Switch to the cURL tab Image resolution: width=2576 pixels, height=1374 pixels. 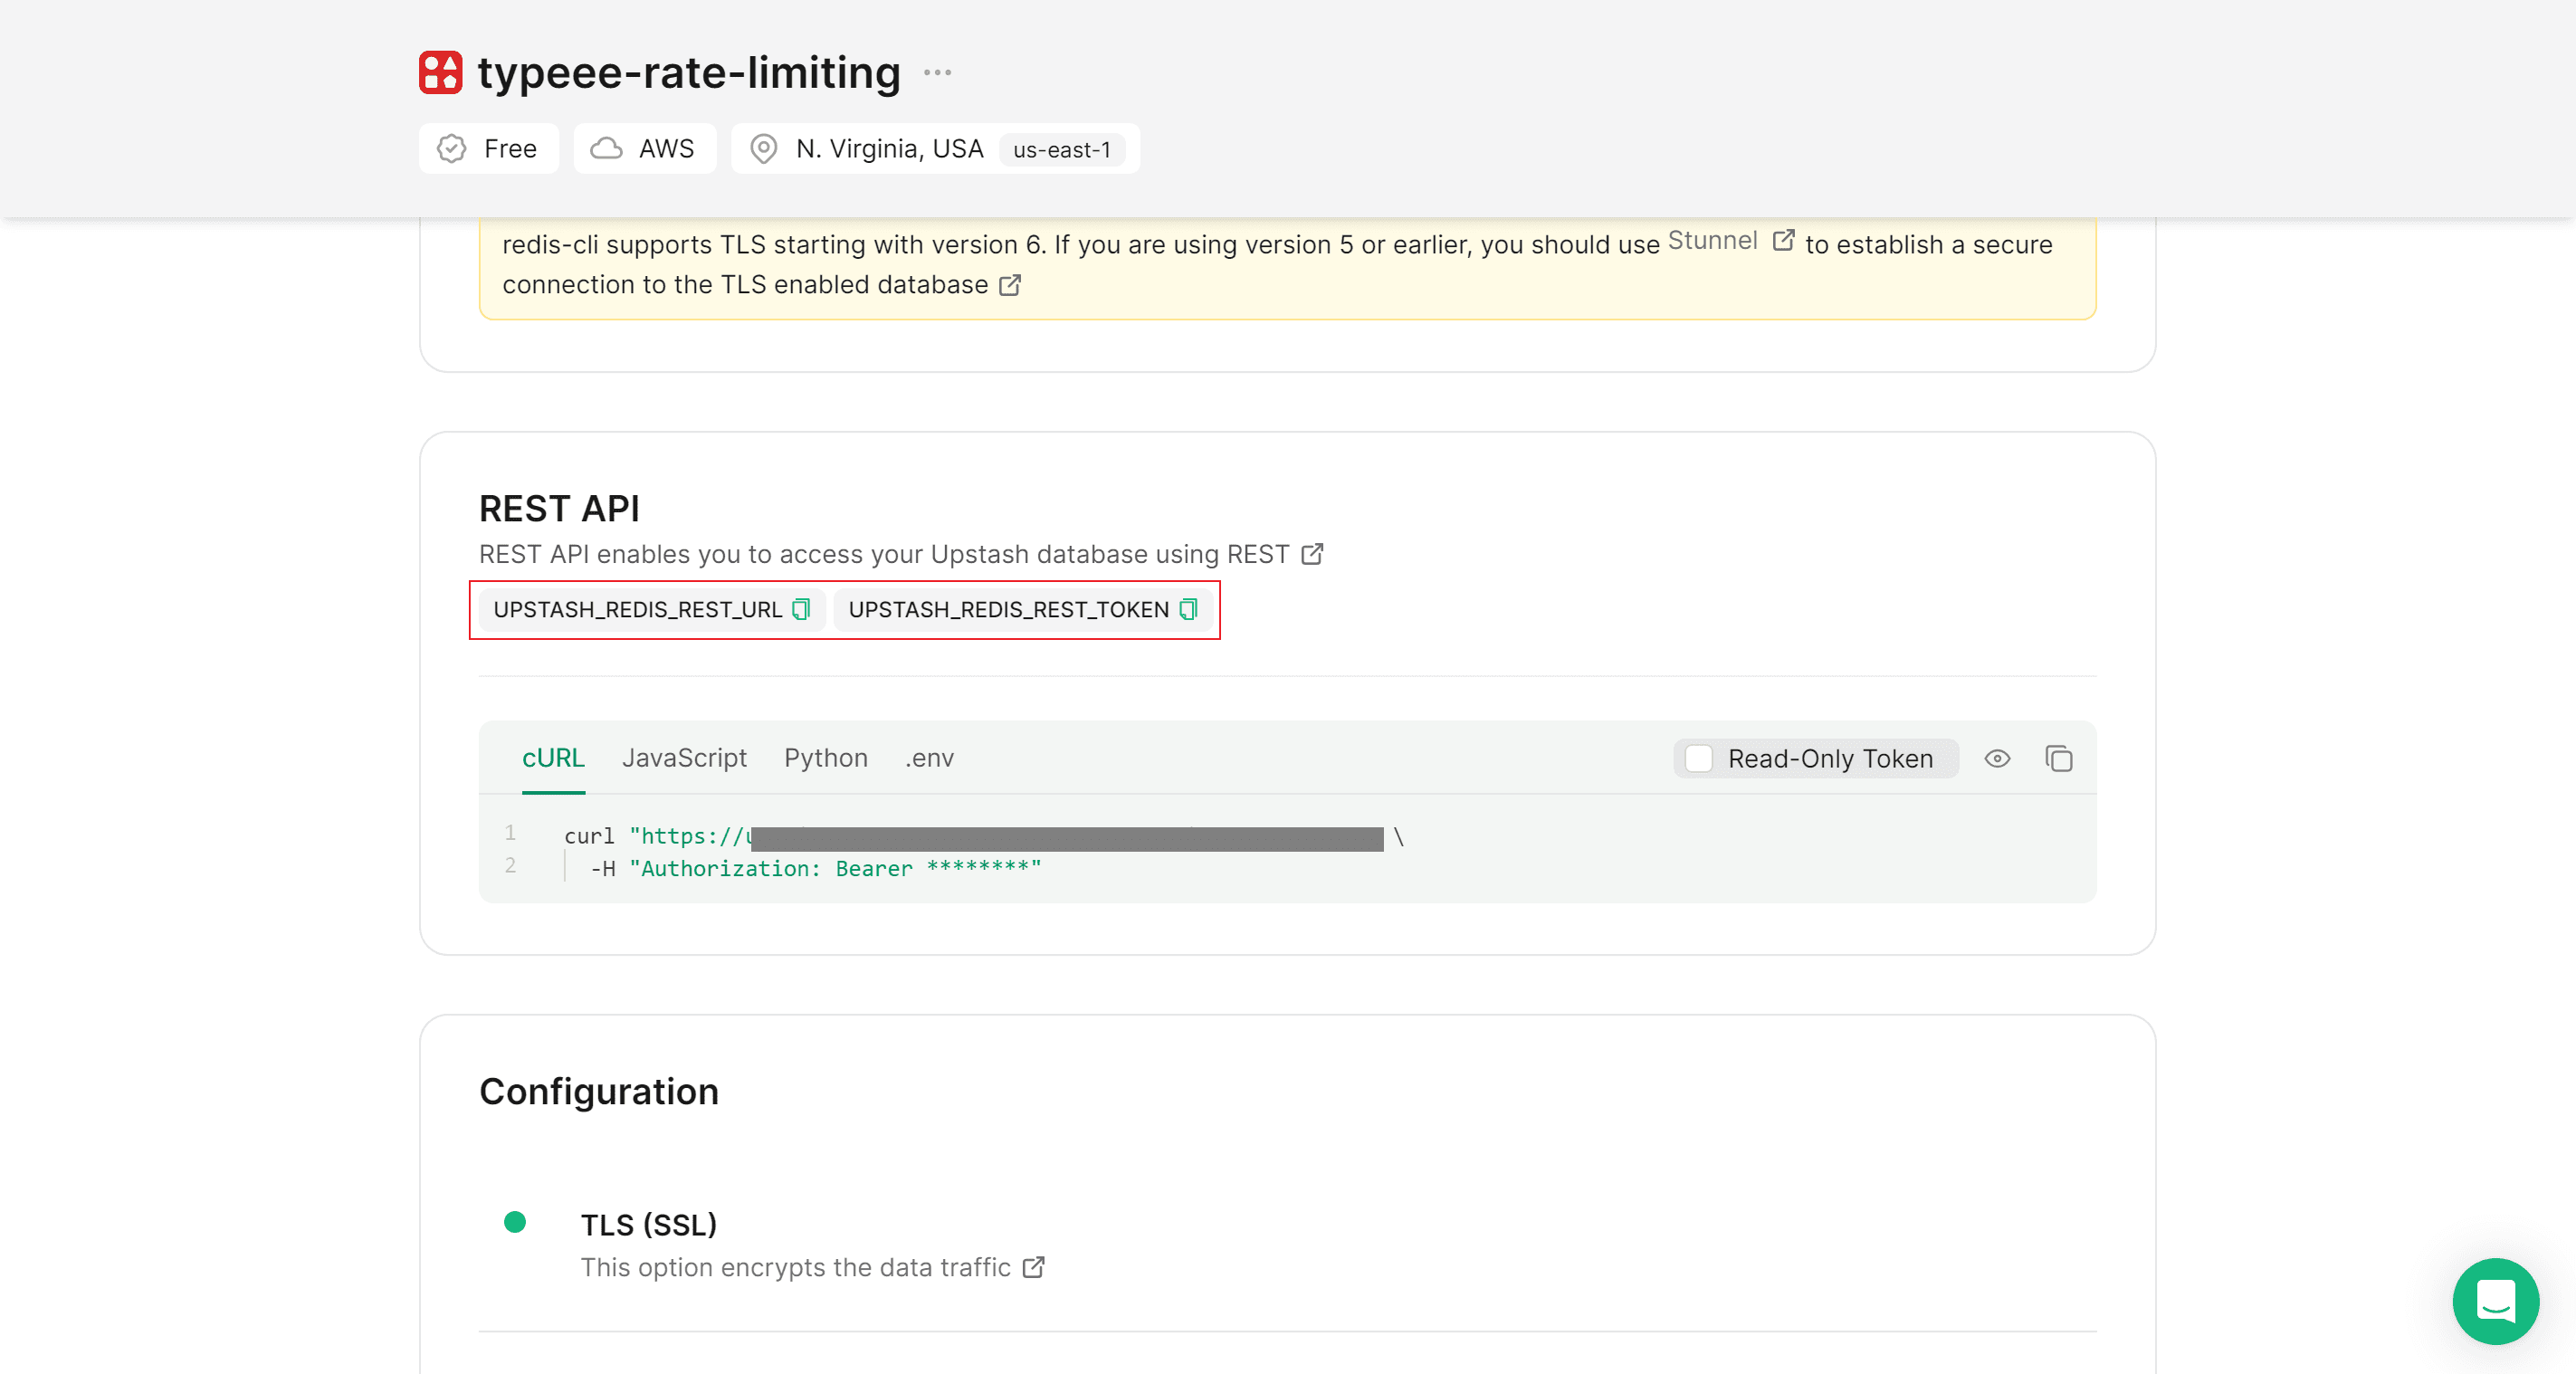pos(553,758)
